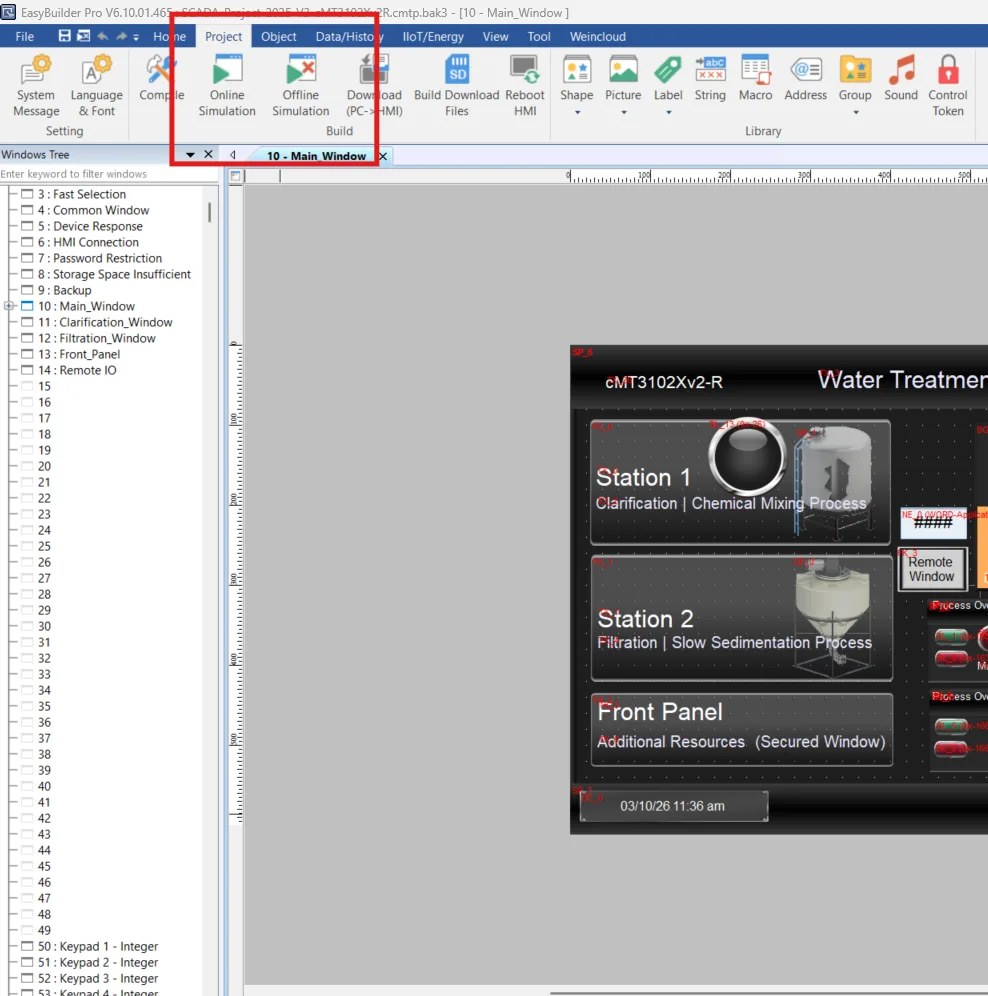Open System Message settings
Screen dimensions: 988x996
coord(36,86)
